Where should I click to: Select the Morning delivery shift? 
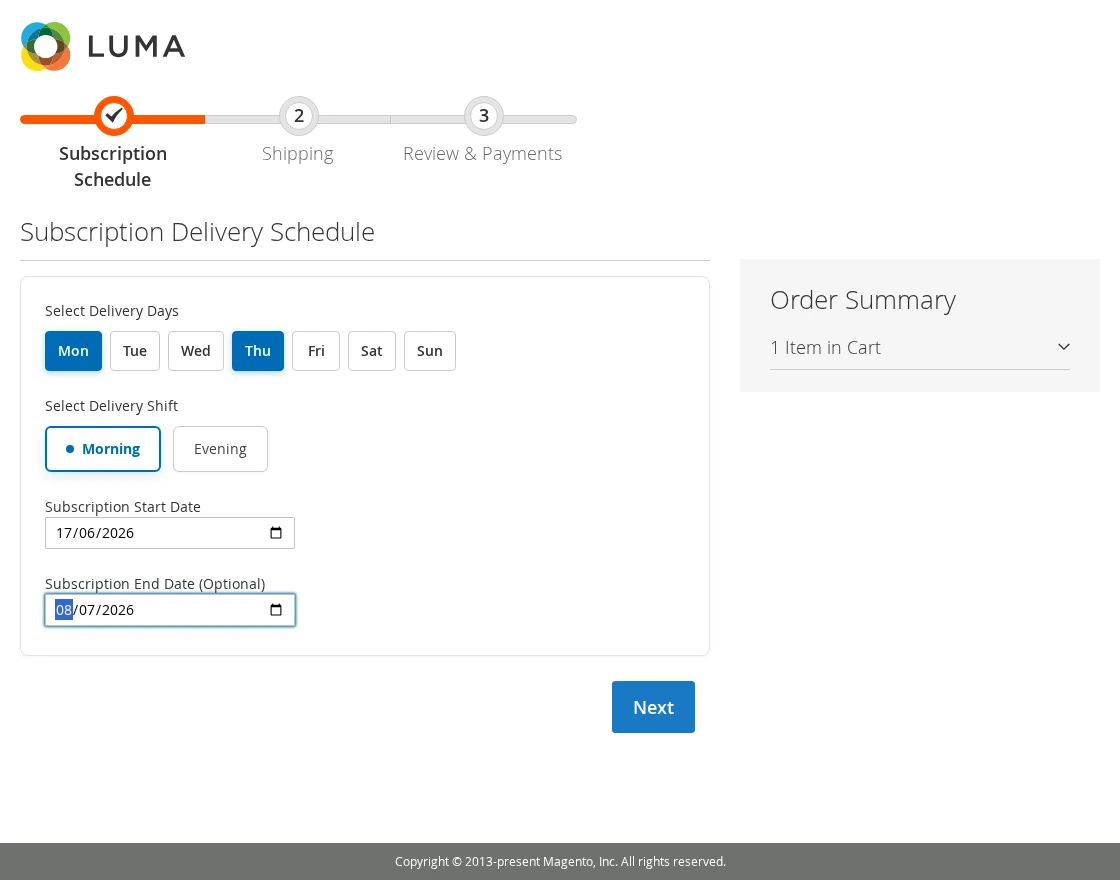103,449
